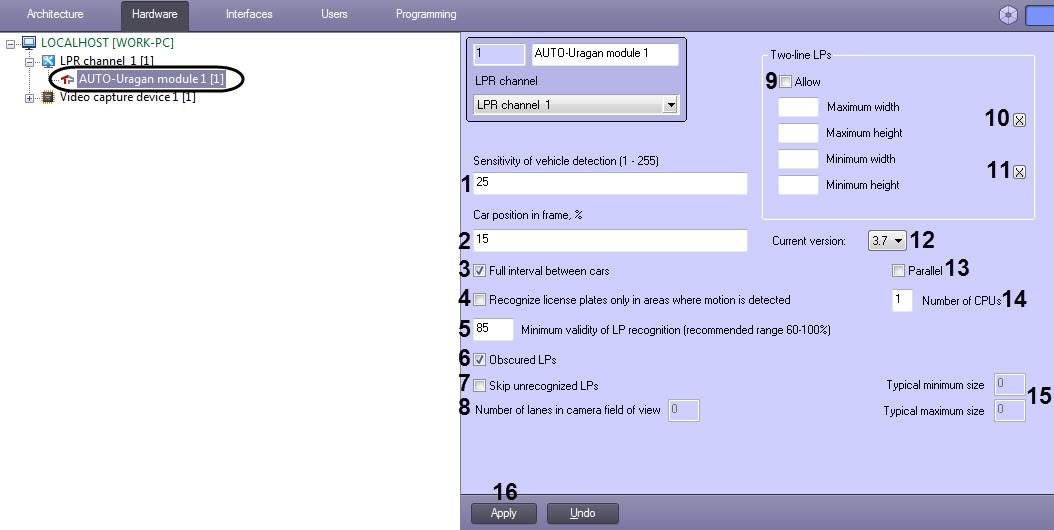This screenshot has height=530, width=1054.
Task: Open the Programming tab
Action: tap(425, 14)
